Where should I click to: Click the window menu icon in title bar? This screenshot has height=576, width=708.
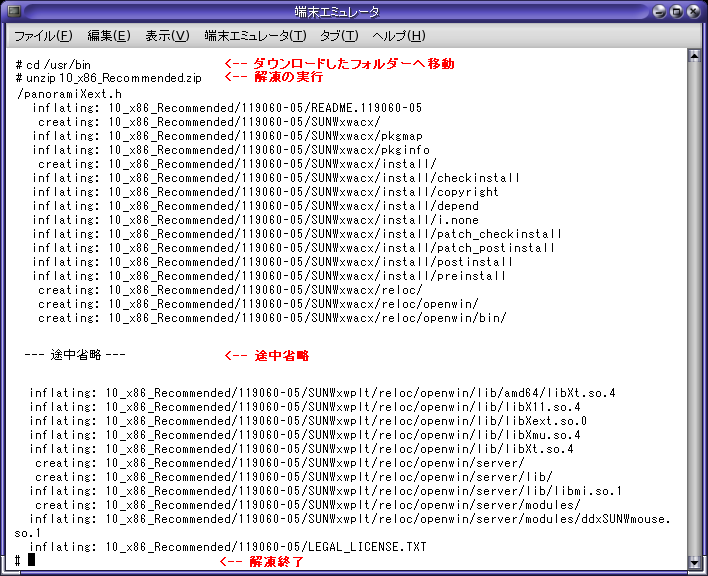(x=14, y=11)
